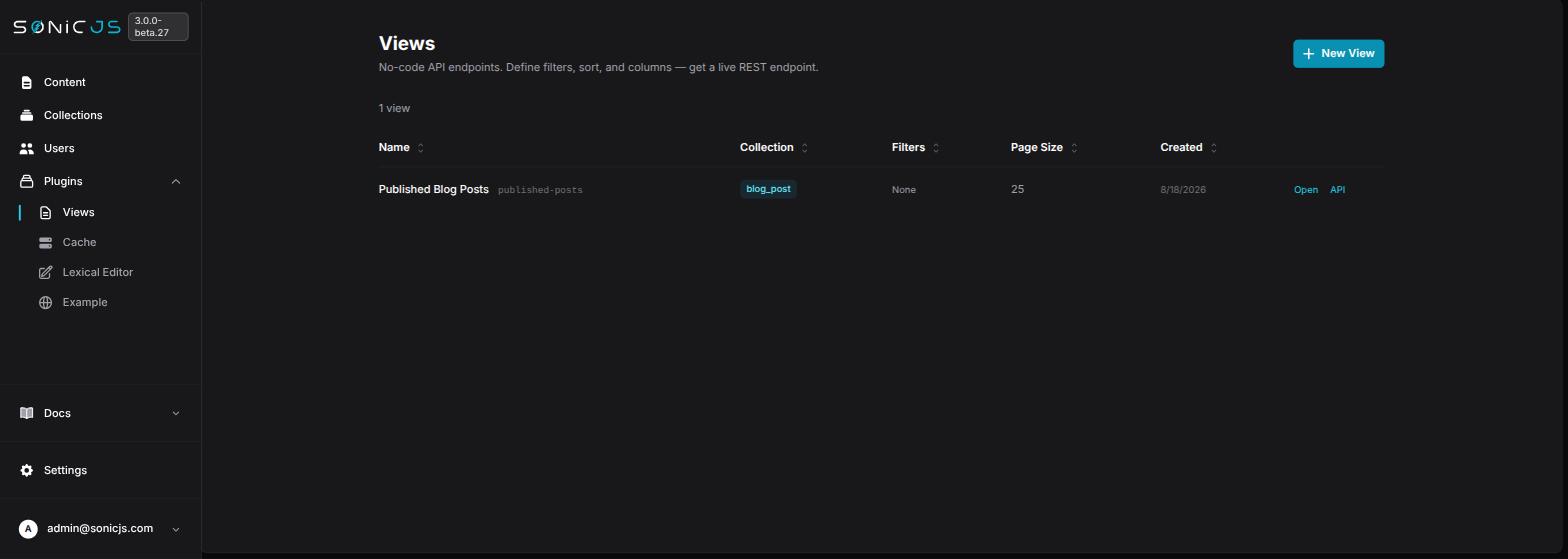The height and width of the screenshot is (559, 1568).
Task: Click the Example globe icon
Action: coord(45,302)
